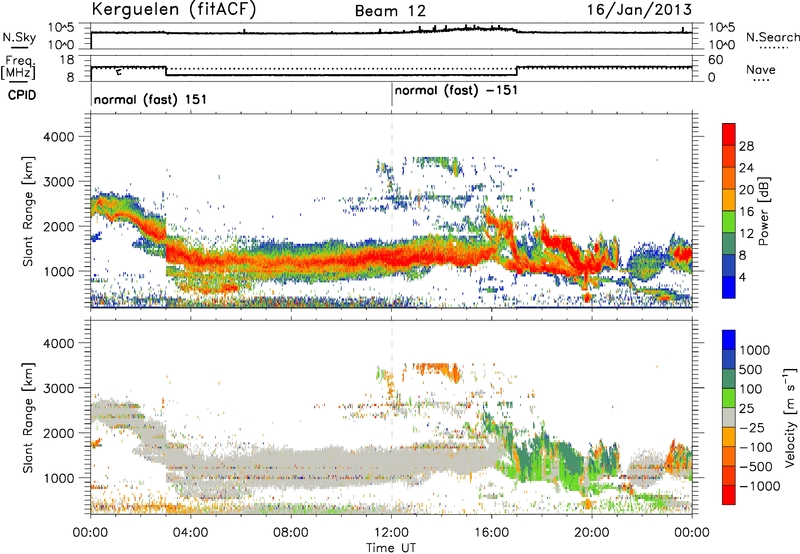Click the velocity panel "Slant Range [km]" label

28,417
